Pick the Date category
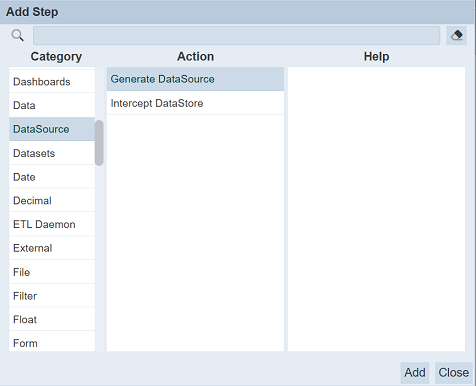476x386 pixels. [52, 177]
